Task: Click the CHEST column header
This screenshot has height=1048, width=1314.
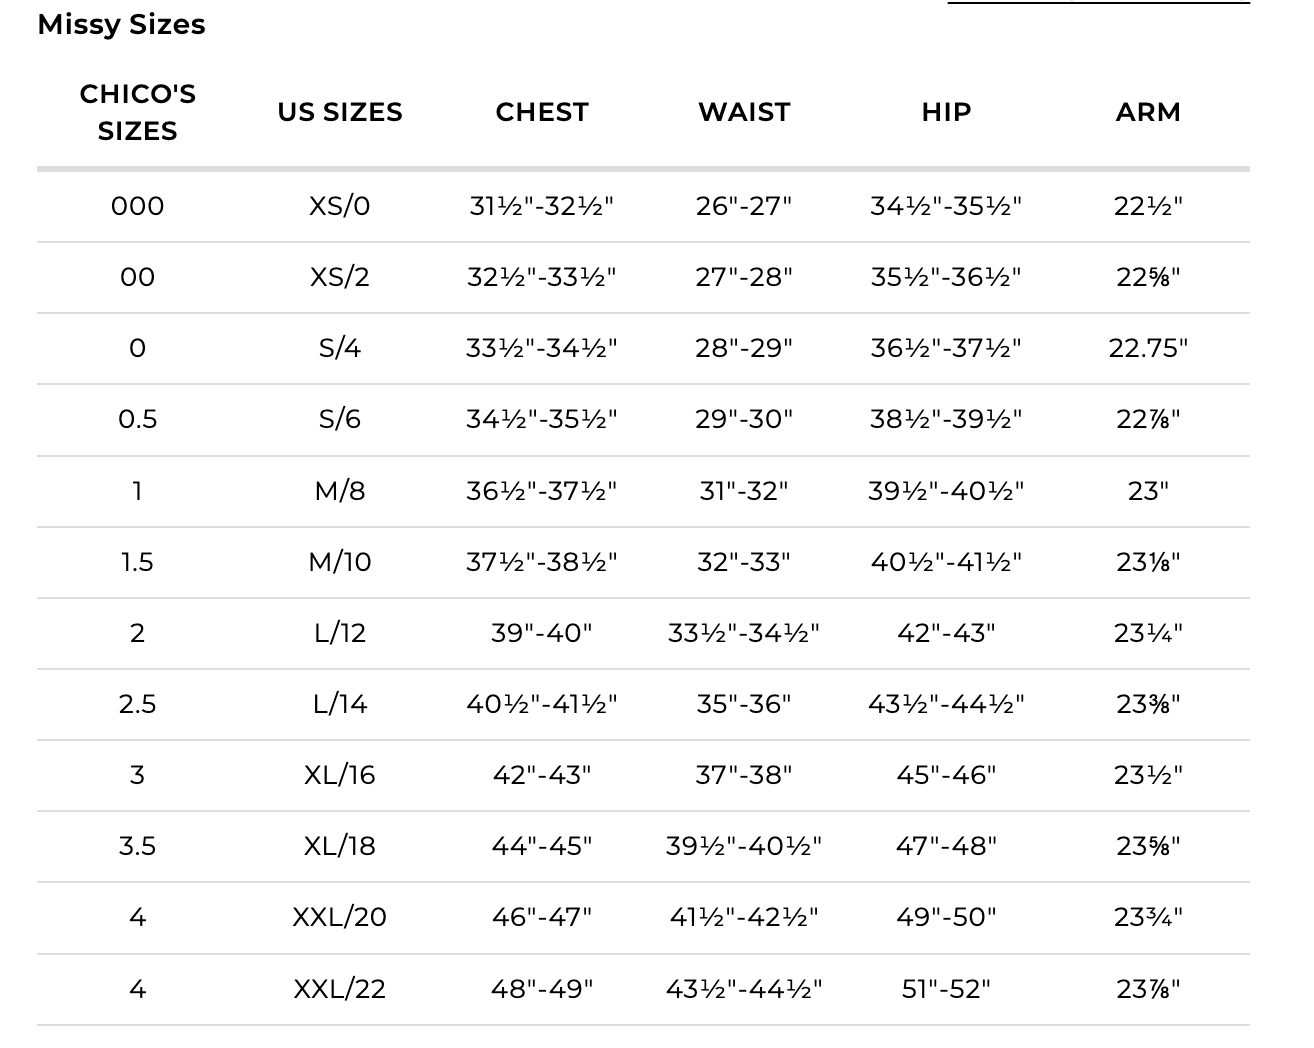Action: point(542,112)
